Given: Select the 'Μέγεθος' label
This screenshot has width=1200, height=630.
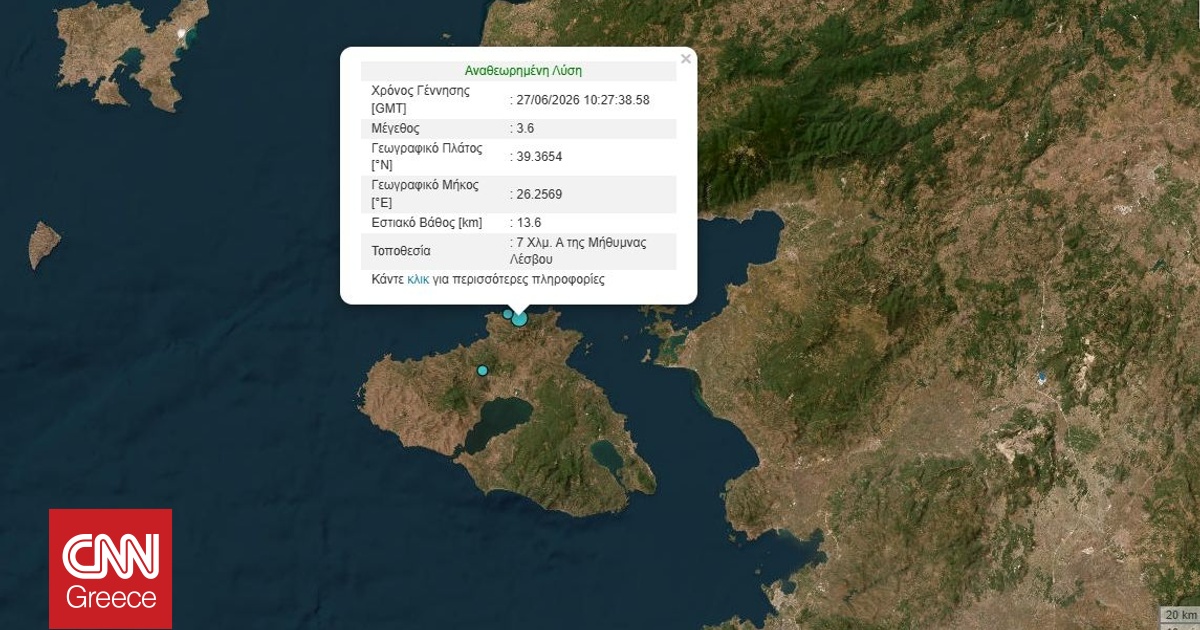Looking at the screenshot, I should pos(395,129).
